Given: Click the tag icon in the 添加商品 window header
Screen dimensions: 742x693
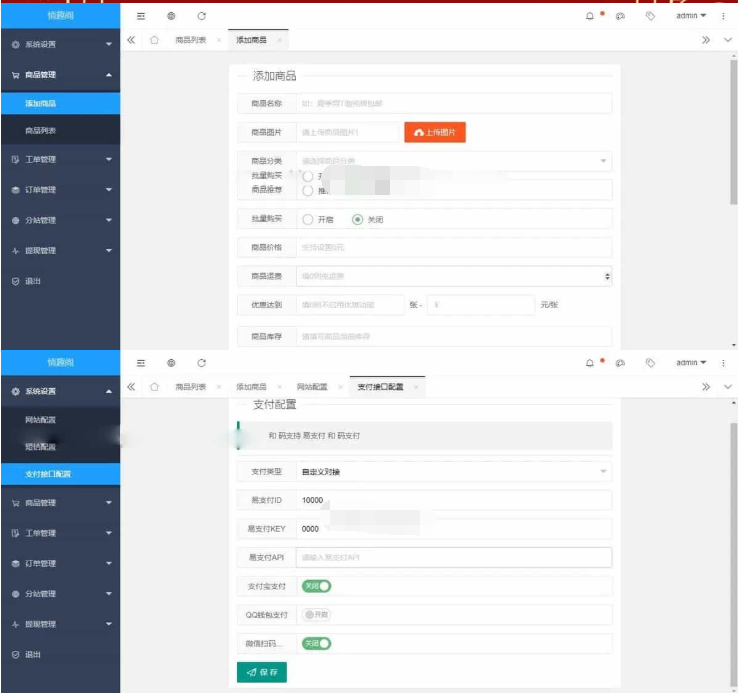Looking at the screenshot, I should click(x=650, y=16).
